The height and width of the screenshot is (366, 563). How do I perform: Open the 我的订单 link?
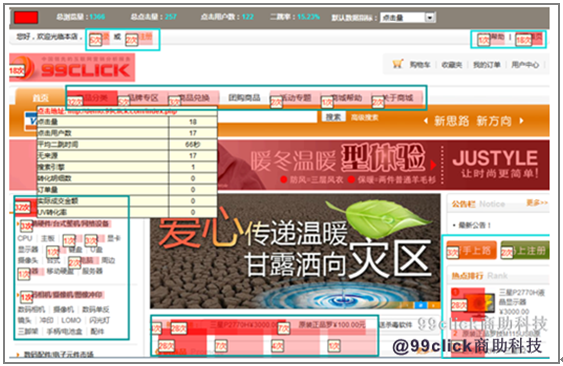pos(487,65)
